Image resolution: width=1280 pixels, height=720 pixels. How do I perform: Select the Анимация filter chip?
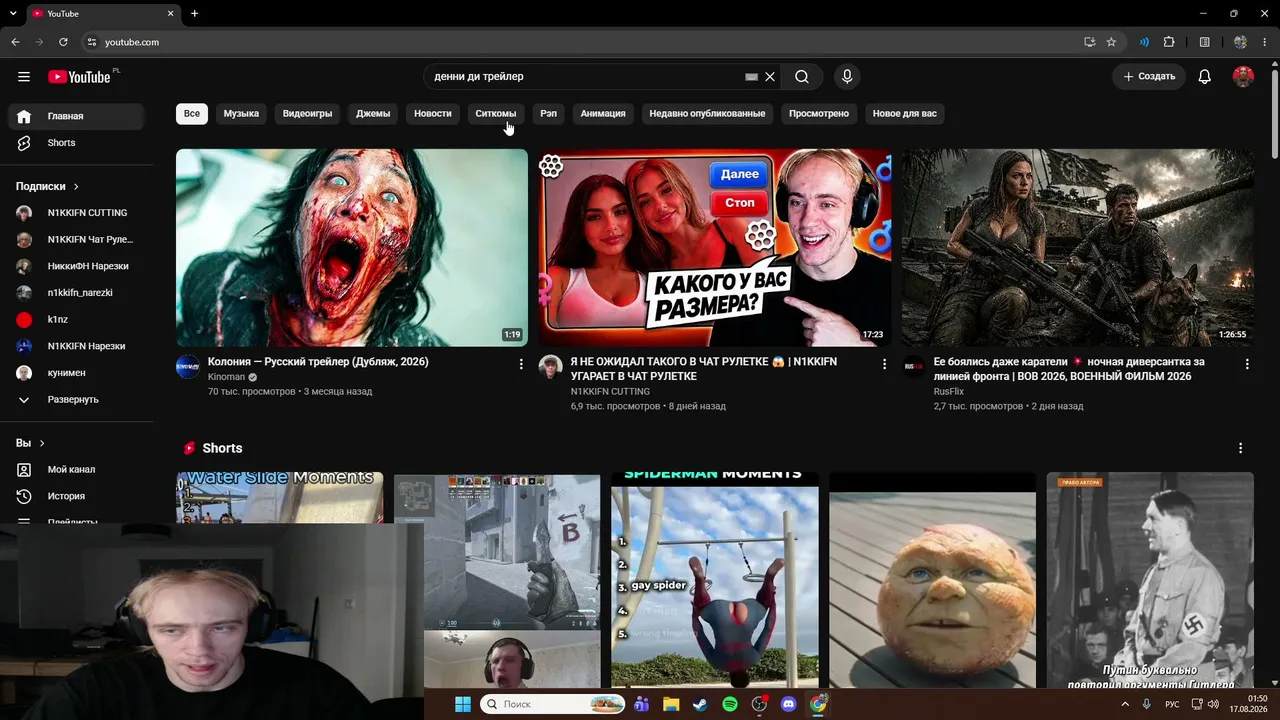(x=603, y=114)
